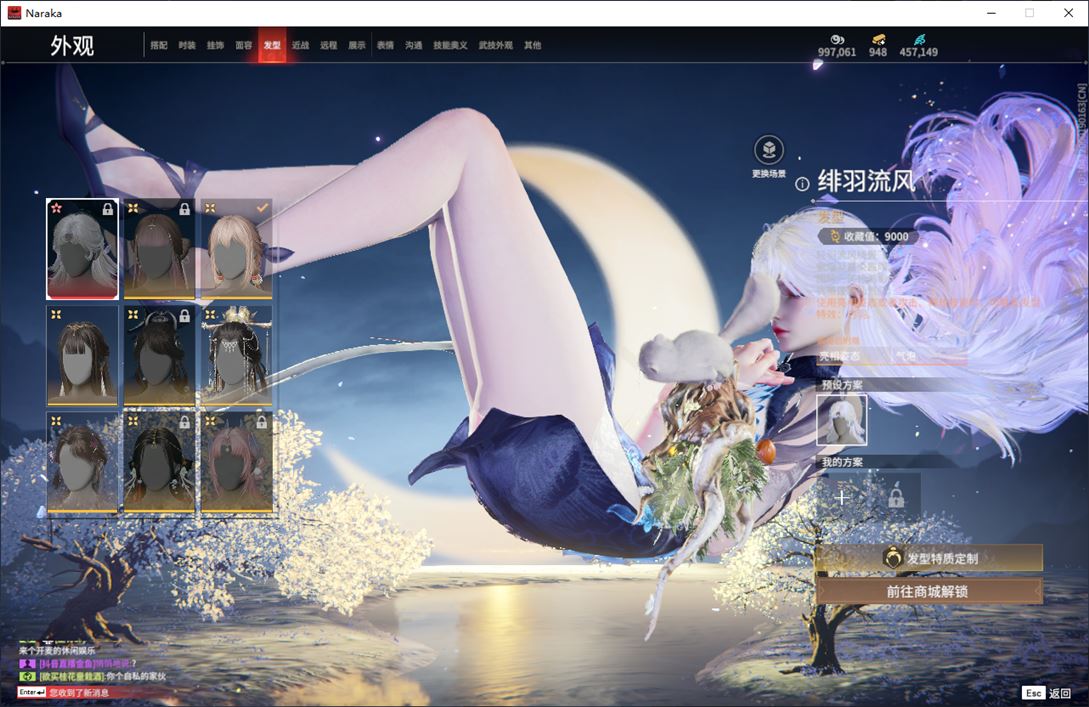Open the 时装 tab
The height and width of the screenshot is (707, 1089).
[x=187, y=46]
